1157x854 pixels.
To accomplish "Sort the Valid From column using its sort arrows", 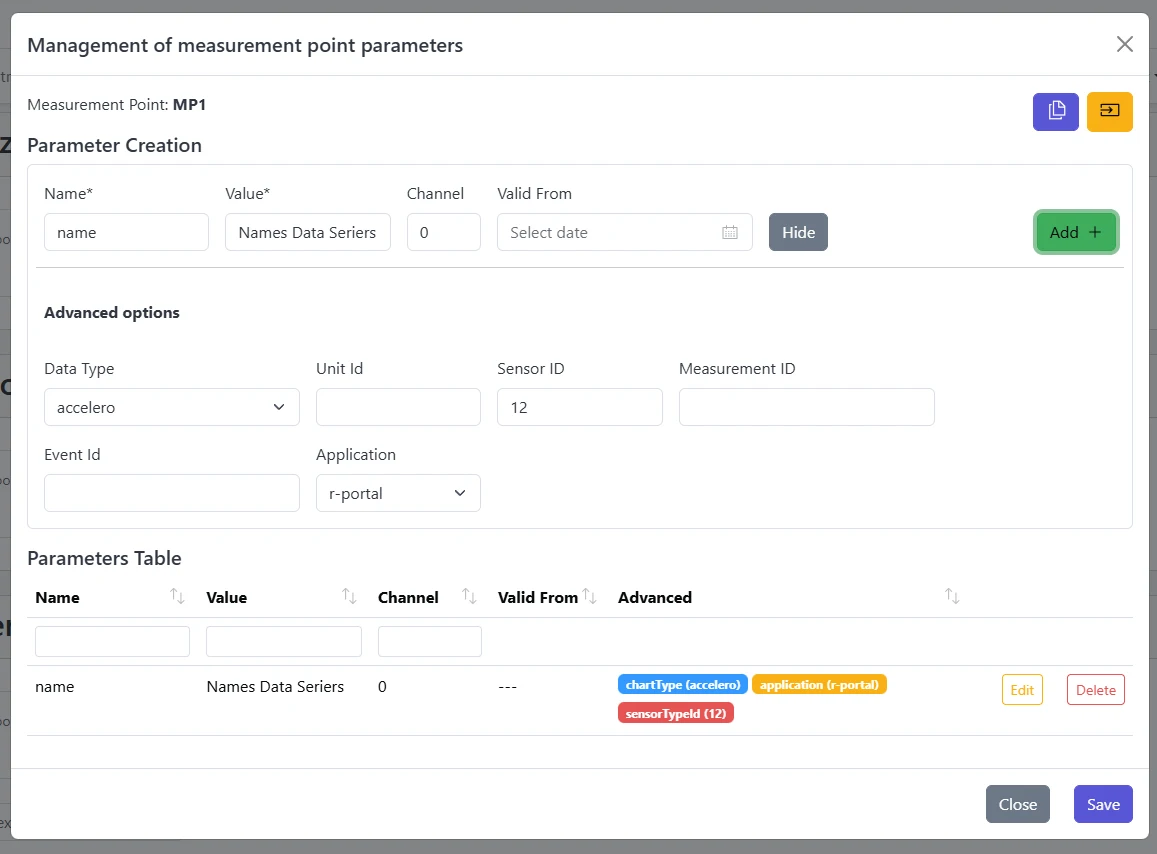I will point(589,596).
